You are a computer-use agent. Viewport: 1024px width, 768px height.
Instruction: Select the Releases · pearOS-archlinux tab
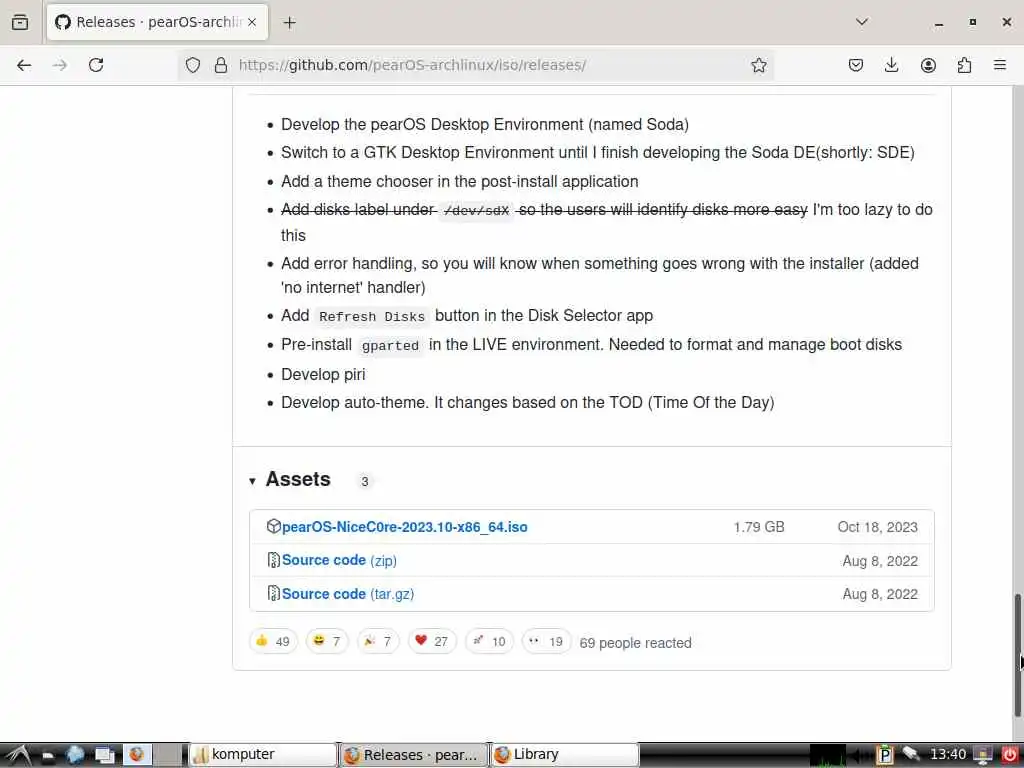pos(157,22)
